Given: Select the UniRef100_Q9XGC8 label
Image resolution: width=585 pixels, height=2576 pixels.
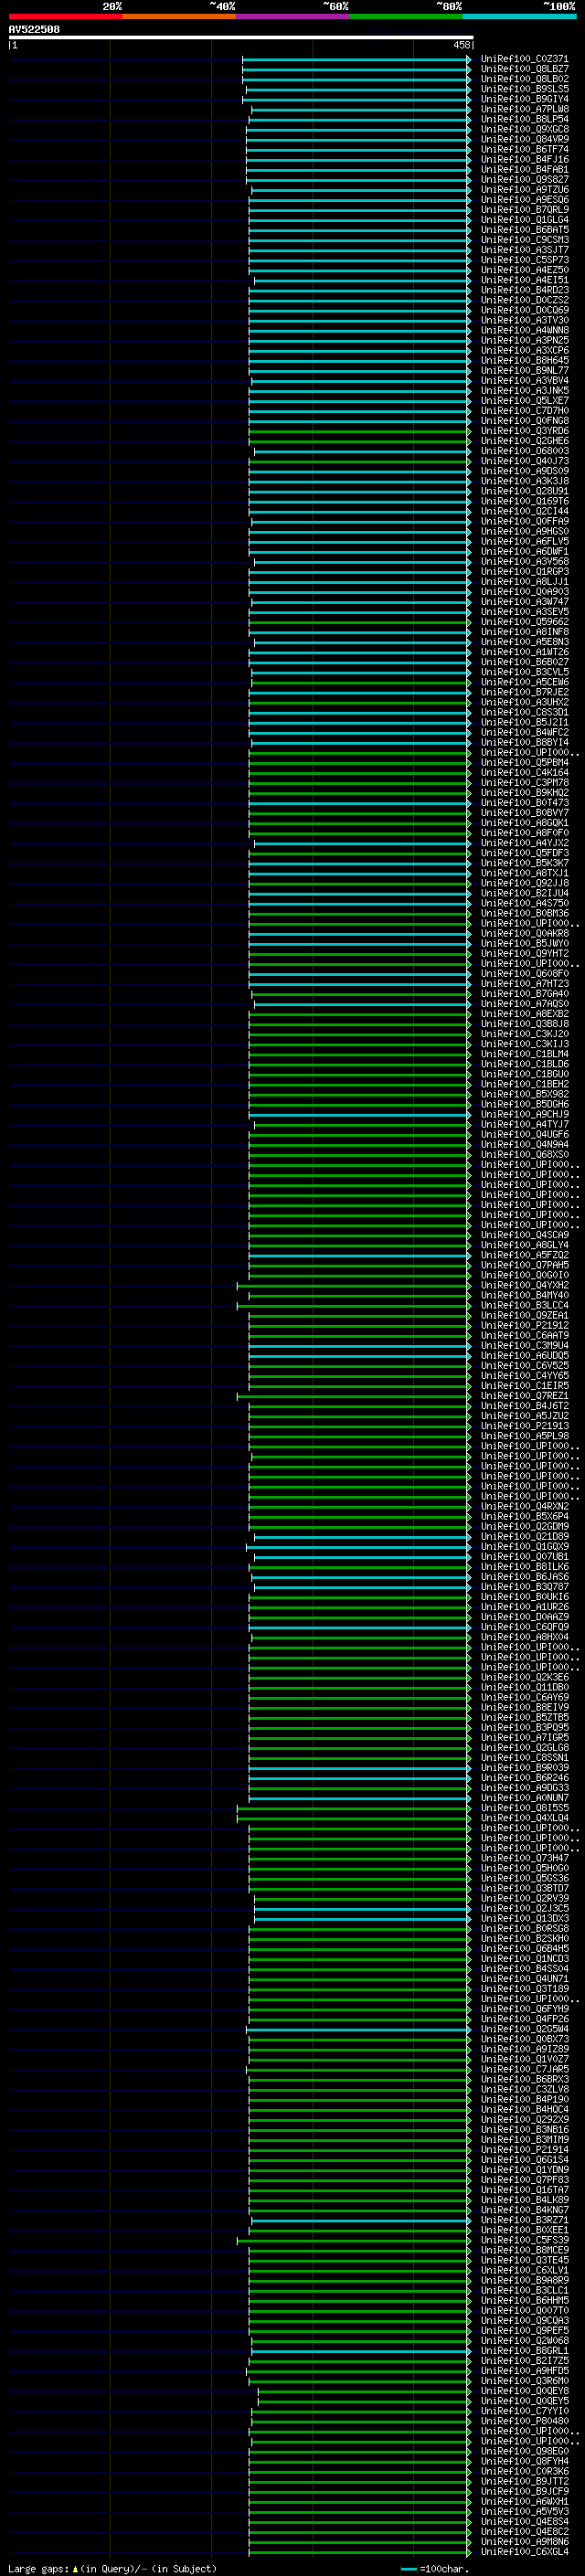Looking at the screenshot, I should pyautogui.click(x=524, y=129).
